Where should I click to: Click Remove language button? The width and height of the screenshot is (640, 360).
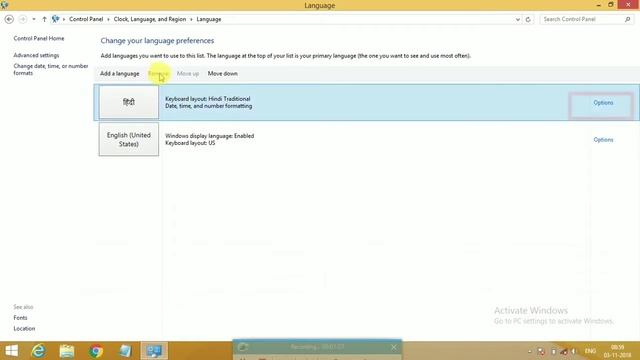tap(158, 73)
